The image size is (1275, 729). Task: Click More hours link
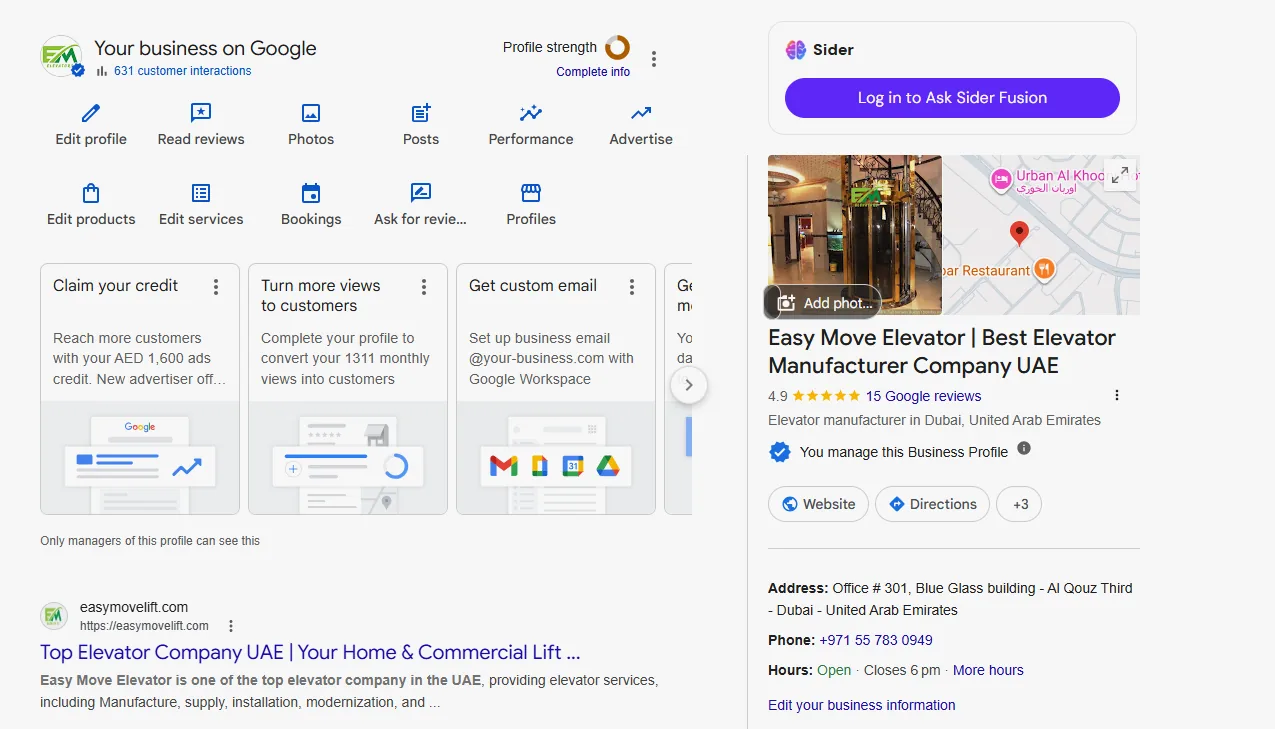pos(988,670)
